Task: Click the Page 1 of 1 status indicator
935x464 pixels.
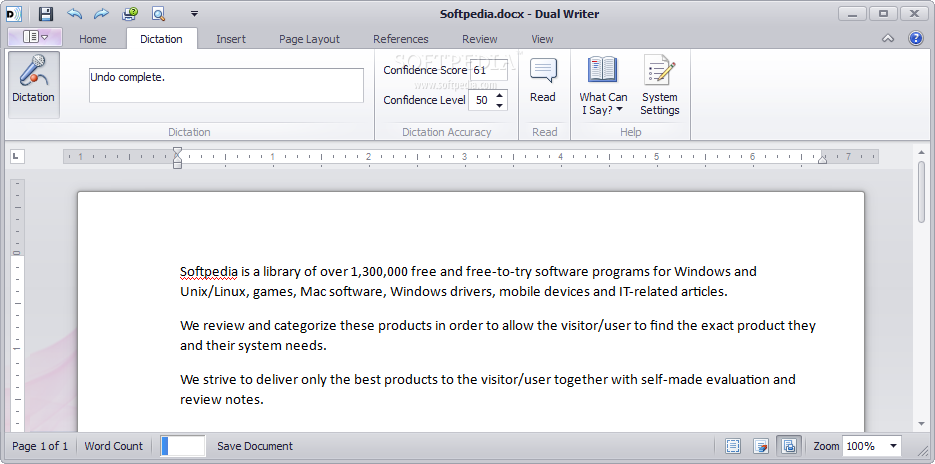Action: point(40,446)
